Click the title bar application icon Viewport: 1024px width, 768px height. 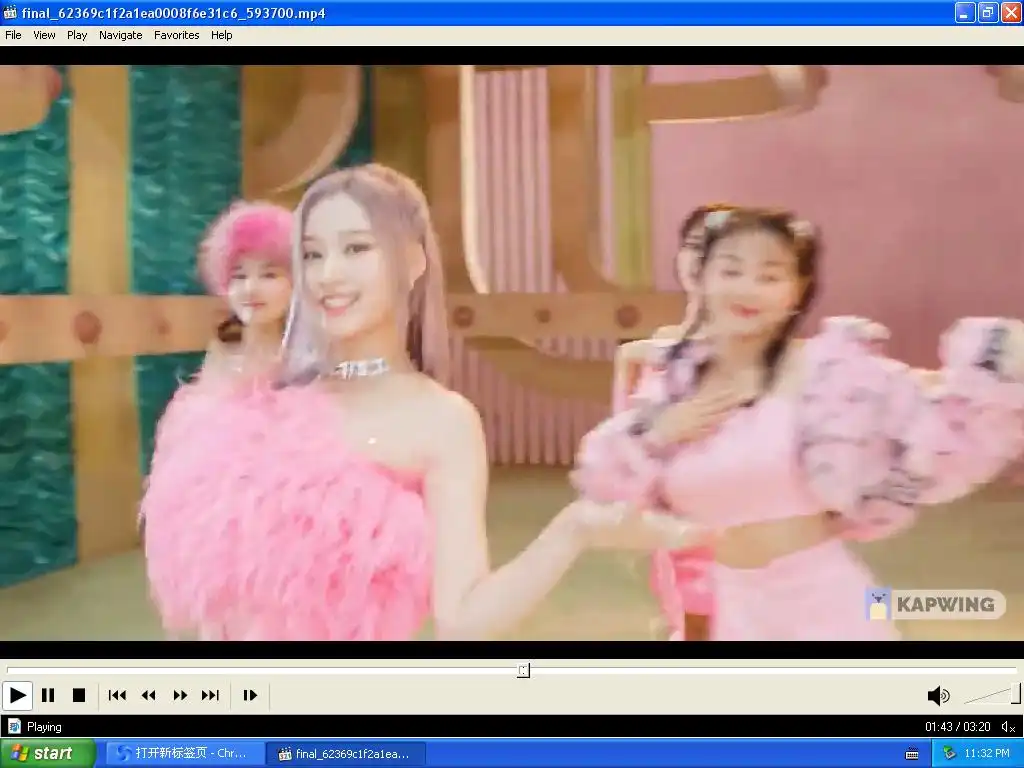pyautogui.click(x=10, y=12)
